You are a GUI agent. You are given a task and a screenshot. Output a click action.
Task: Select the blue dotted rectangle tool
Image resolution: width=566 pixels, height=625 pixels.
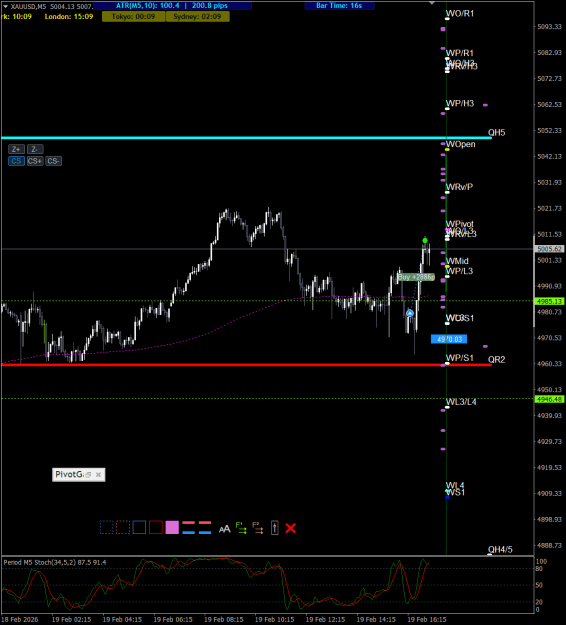tap(106, 527)
